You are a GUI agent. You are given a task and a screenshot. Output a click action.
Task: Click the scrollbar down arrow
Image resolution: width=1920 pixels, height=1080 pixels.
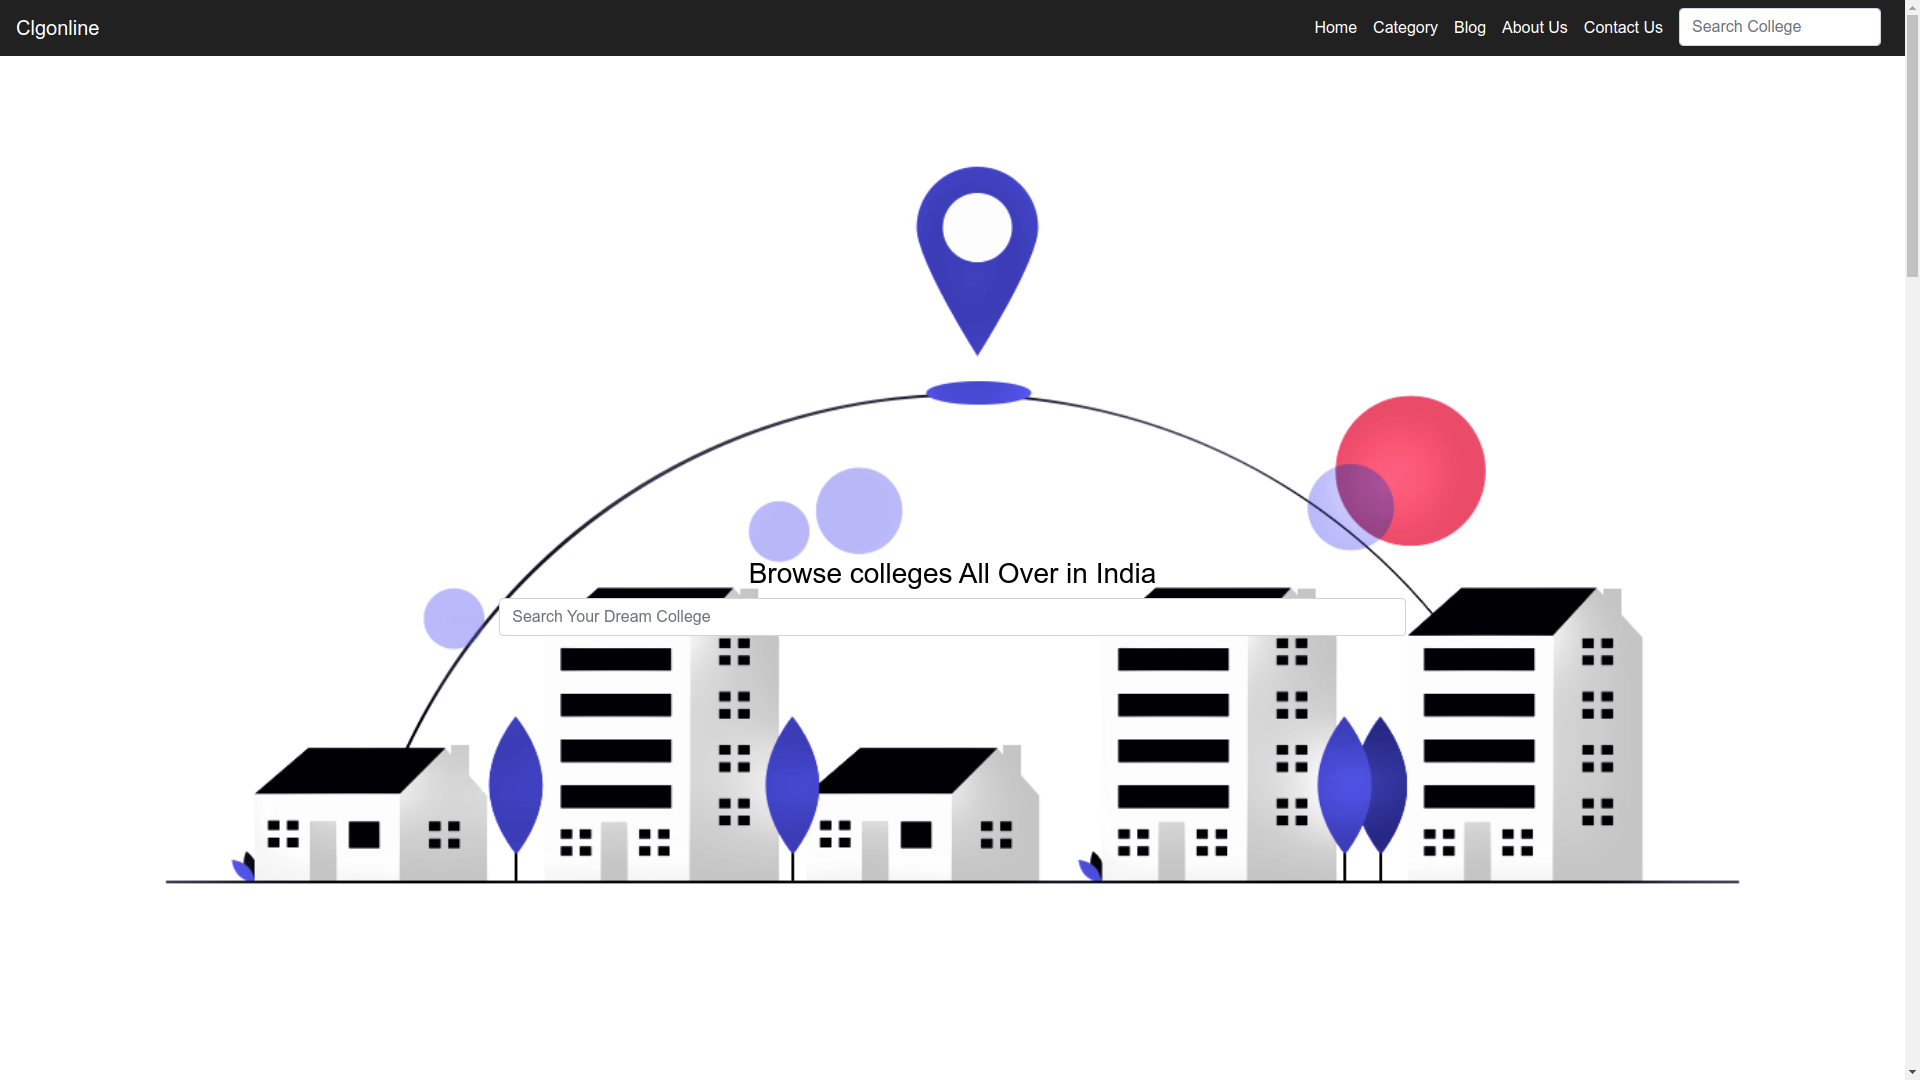[1912, 1071]
